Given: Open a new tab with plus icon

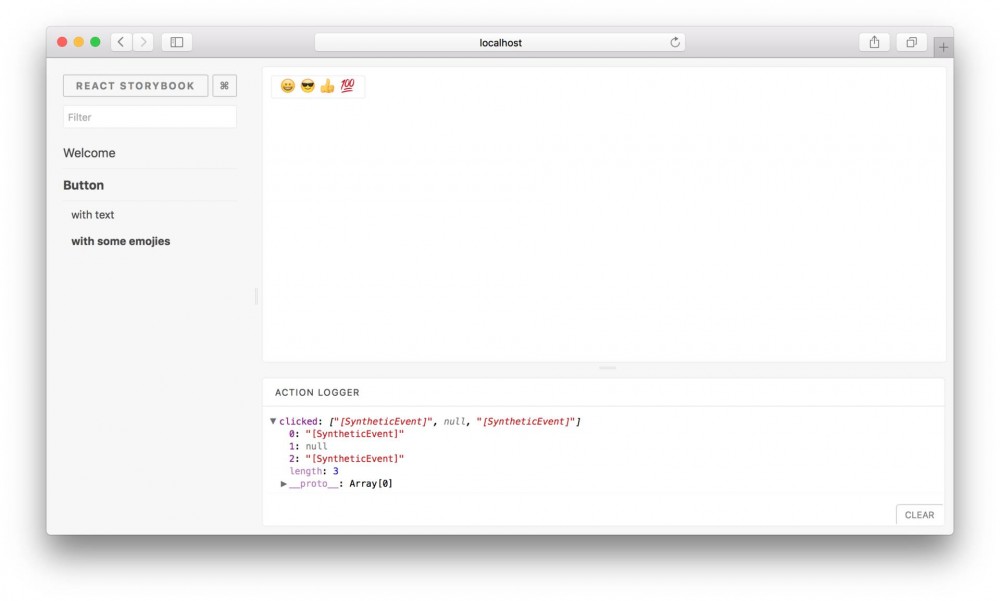Looking at the screenshot, I should [943, 47].
